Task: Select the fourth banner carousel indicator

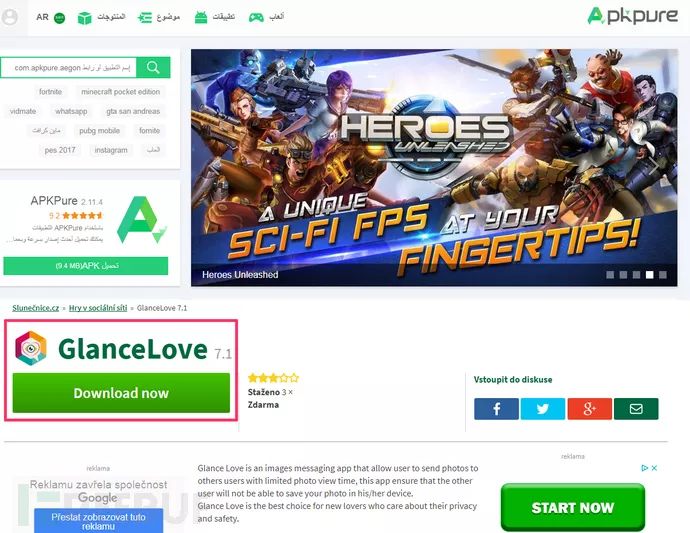Action: pos(650,275)
